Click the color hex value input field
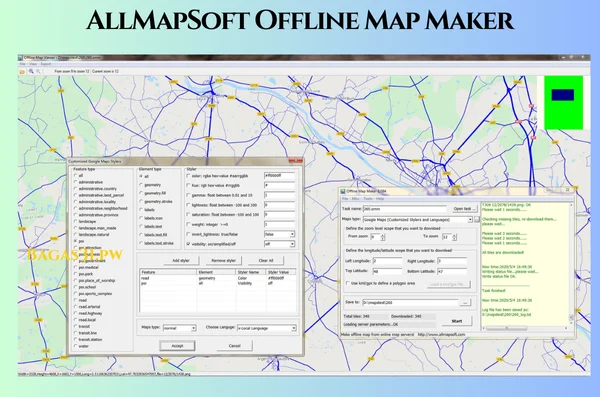The width and height of the screenshot is (600, 397). click(x=279, y=176)
